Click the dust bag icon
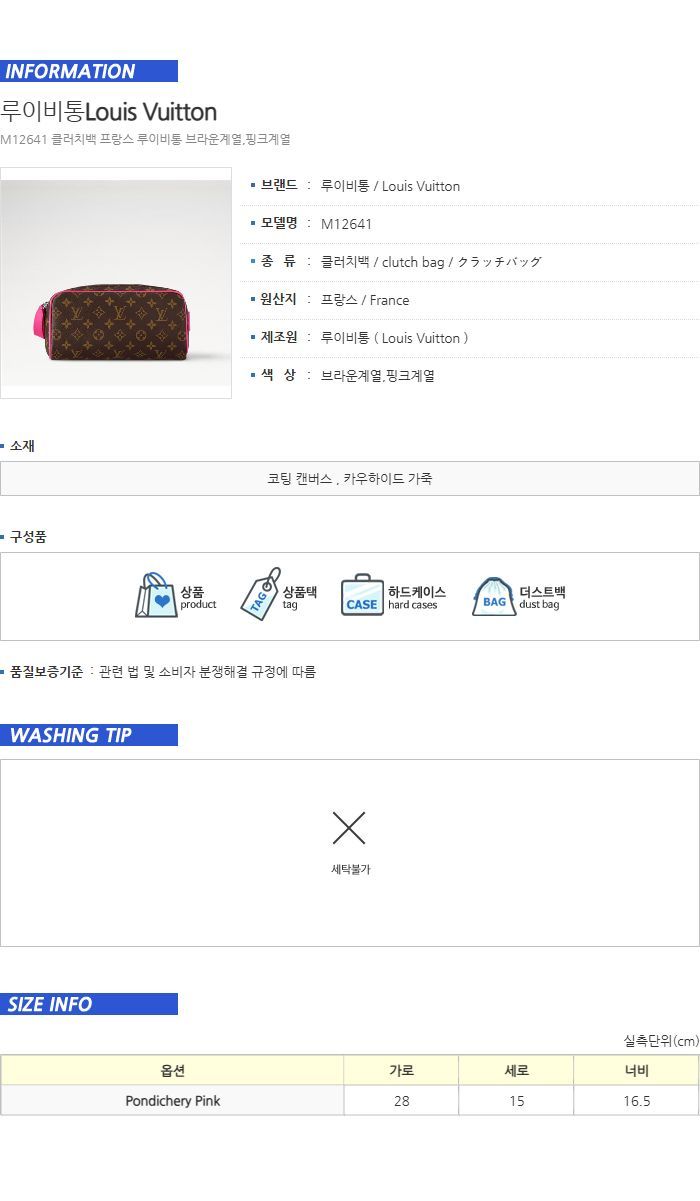 [494, 596]
